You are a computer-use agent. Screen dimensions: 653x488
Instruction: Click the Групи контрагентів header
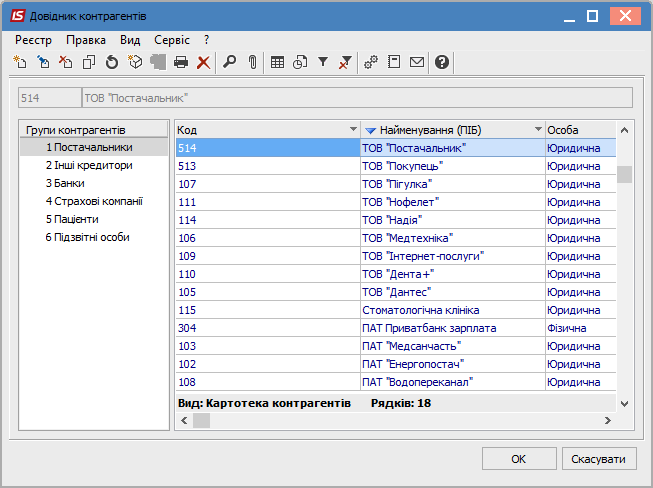94,129
